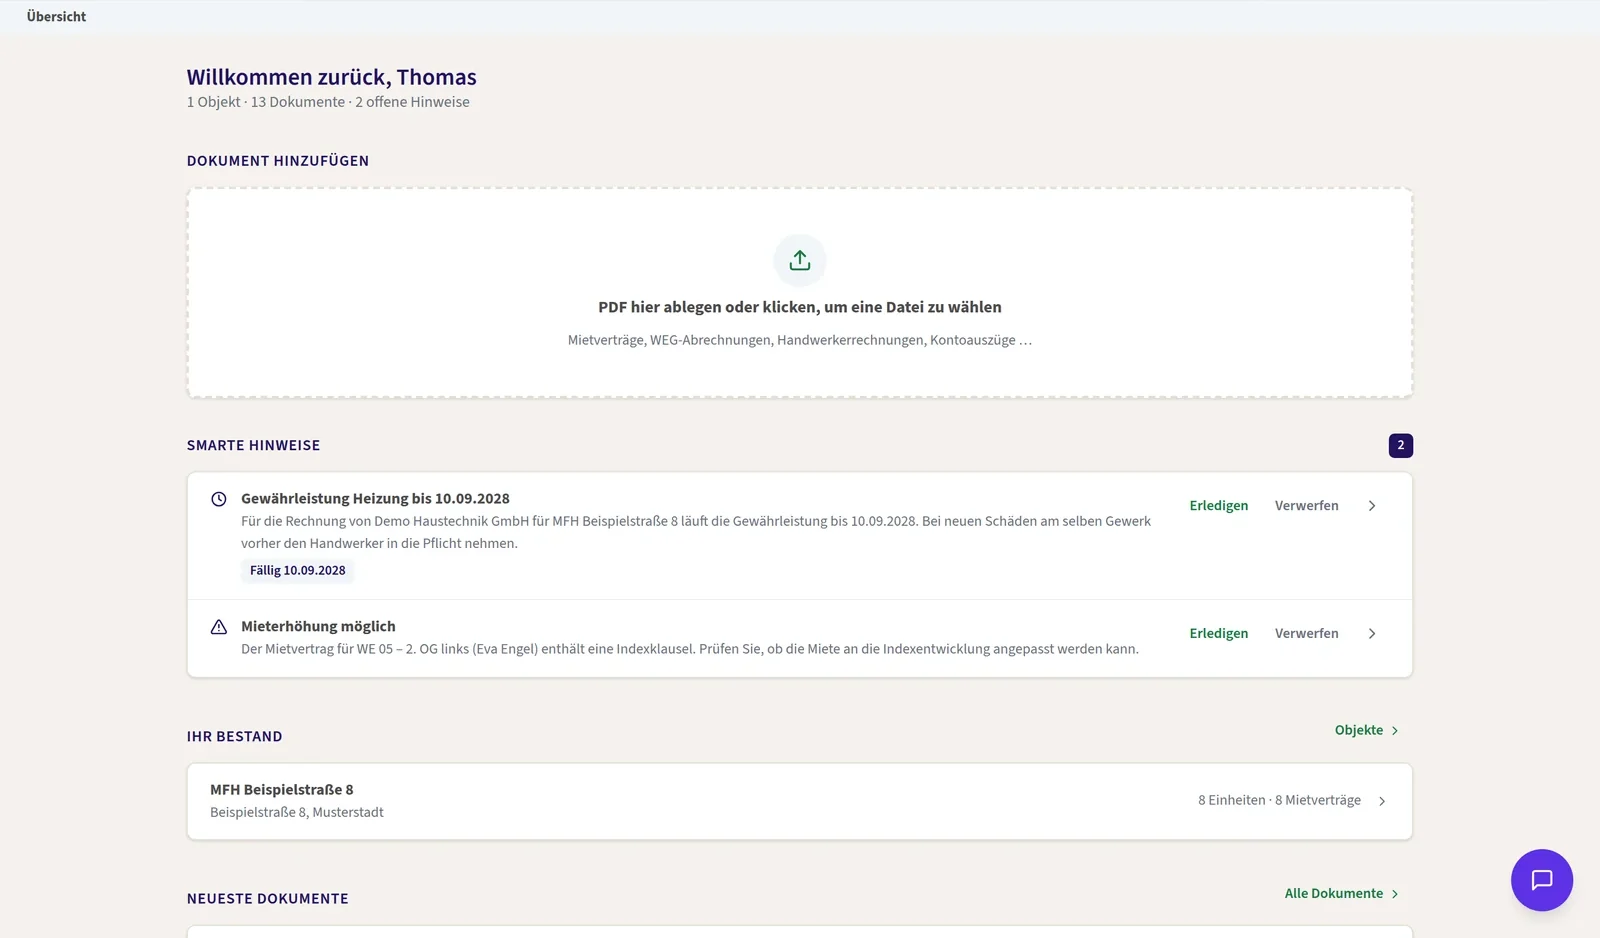Click the Smarte Hinweise count badge 2
1600x938 pixels.
1400,445
